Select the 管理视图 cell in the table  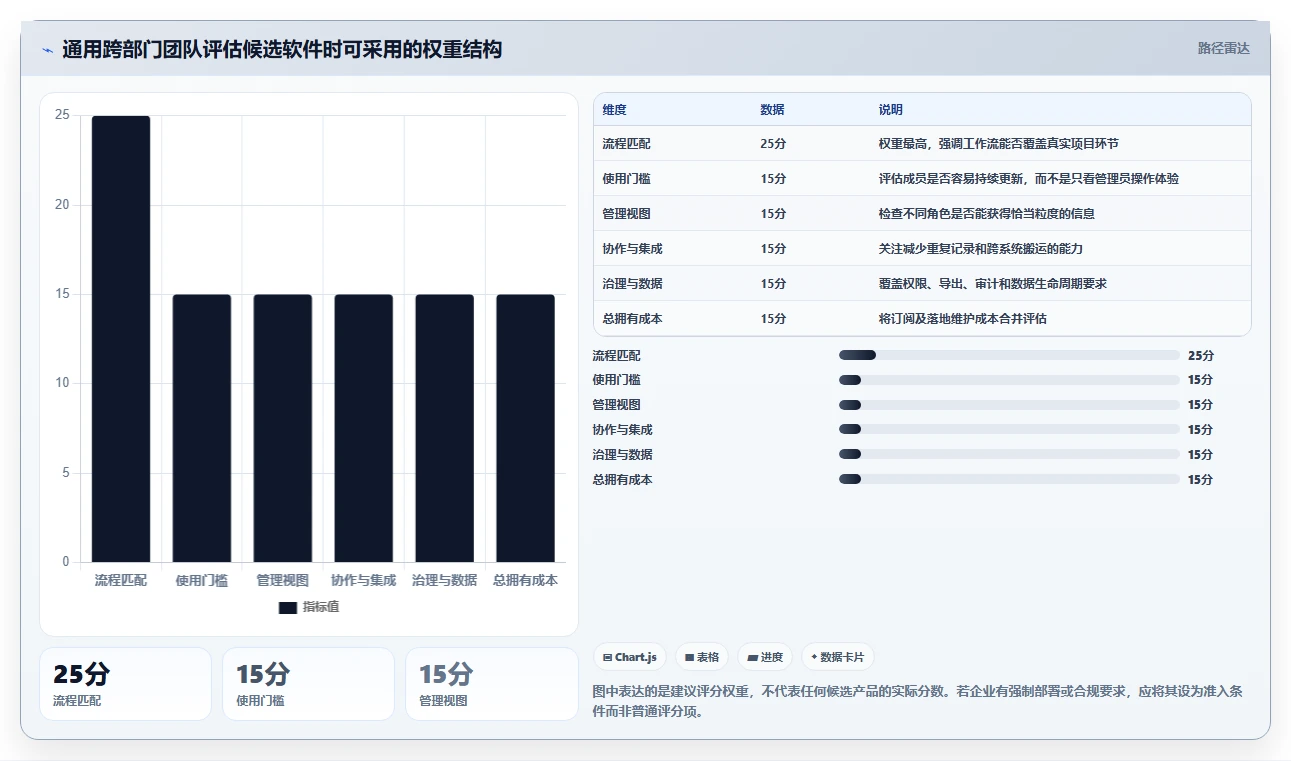click(626, 214)
